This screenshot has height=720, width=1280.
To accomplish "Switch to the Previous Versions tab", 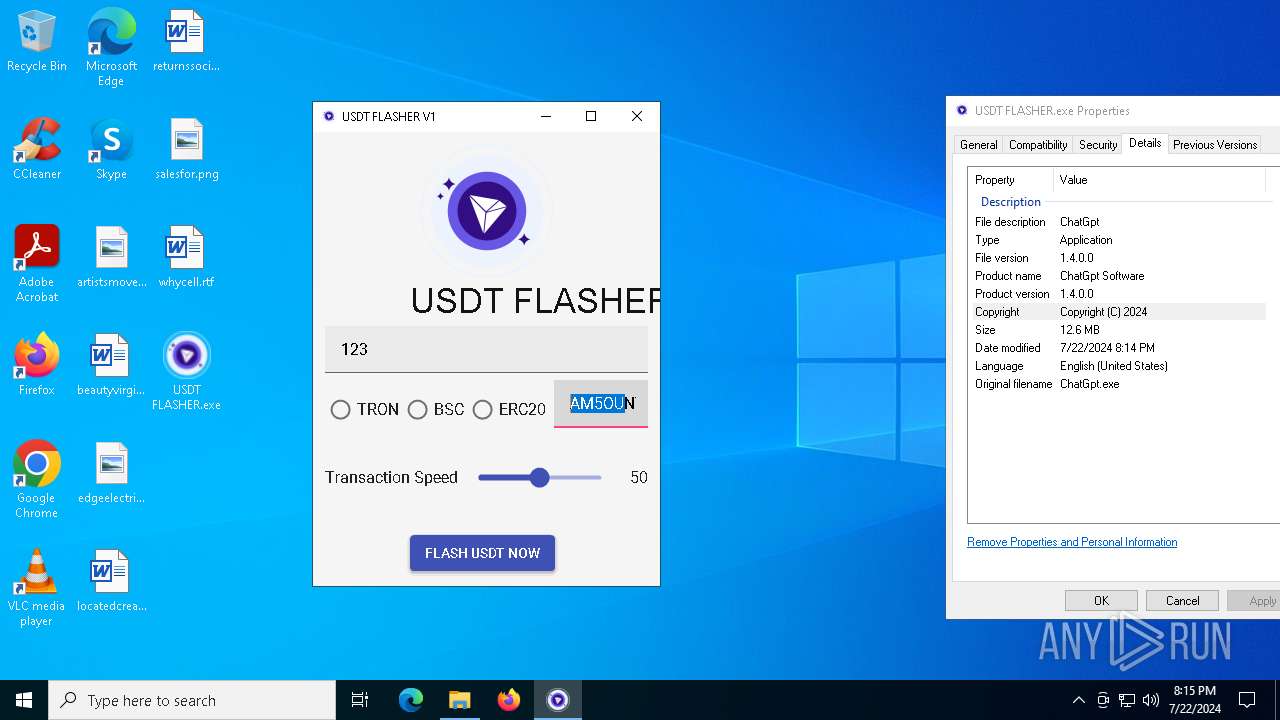I will [x=1214, y=145].
